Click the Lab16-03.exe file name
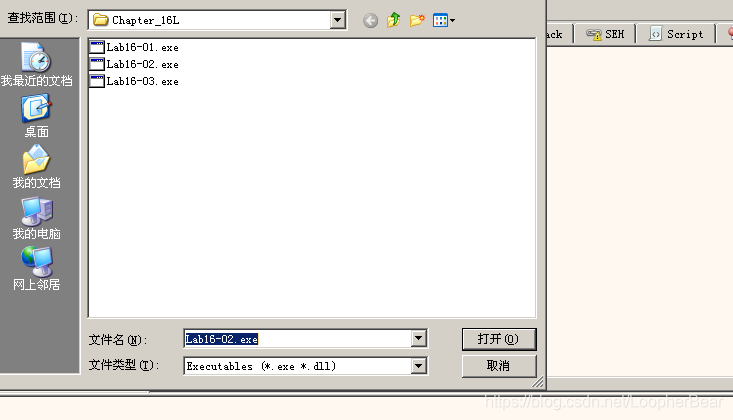Image resolution: width=733 pixels, height=420 pixels. (x=143, y=81)
